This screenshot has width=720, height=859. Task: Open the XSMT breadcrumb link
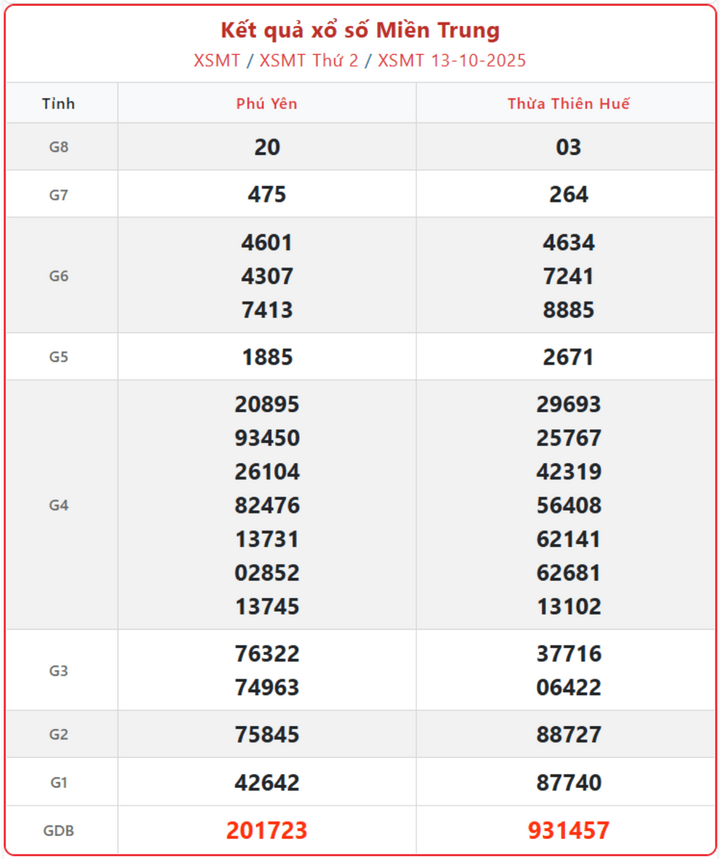217,60
